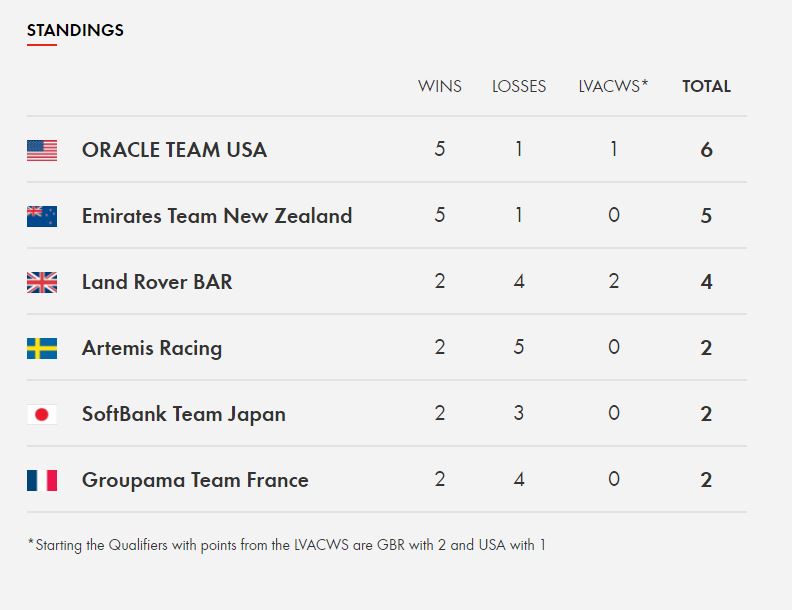Click the USA flag icon

(42, 150)
